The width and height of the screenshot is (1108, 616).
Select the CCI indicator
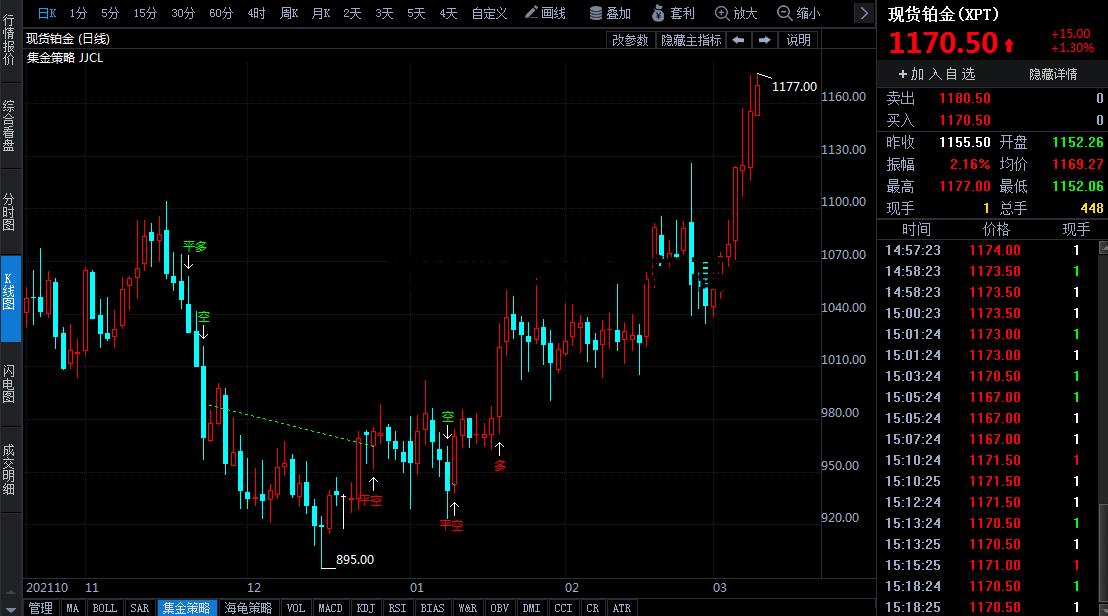click(x=563, y=608)
